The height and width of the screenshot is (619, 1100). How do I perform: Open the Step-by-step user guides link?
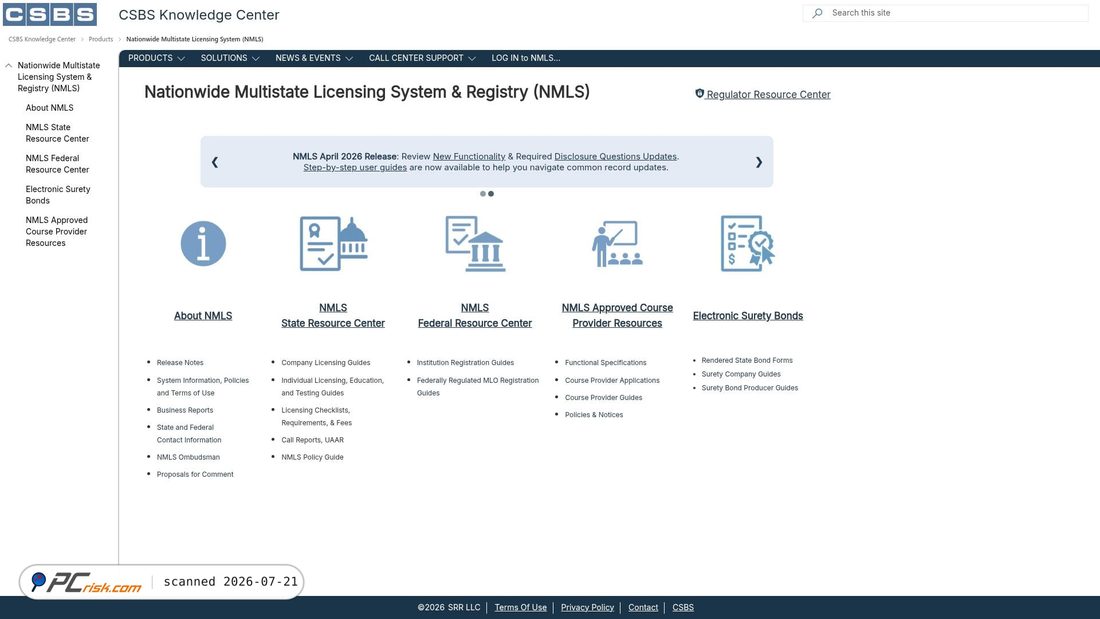[355, 168]
